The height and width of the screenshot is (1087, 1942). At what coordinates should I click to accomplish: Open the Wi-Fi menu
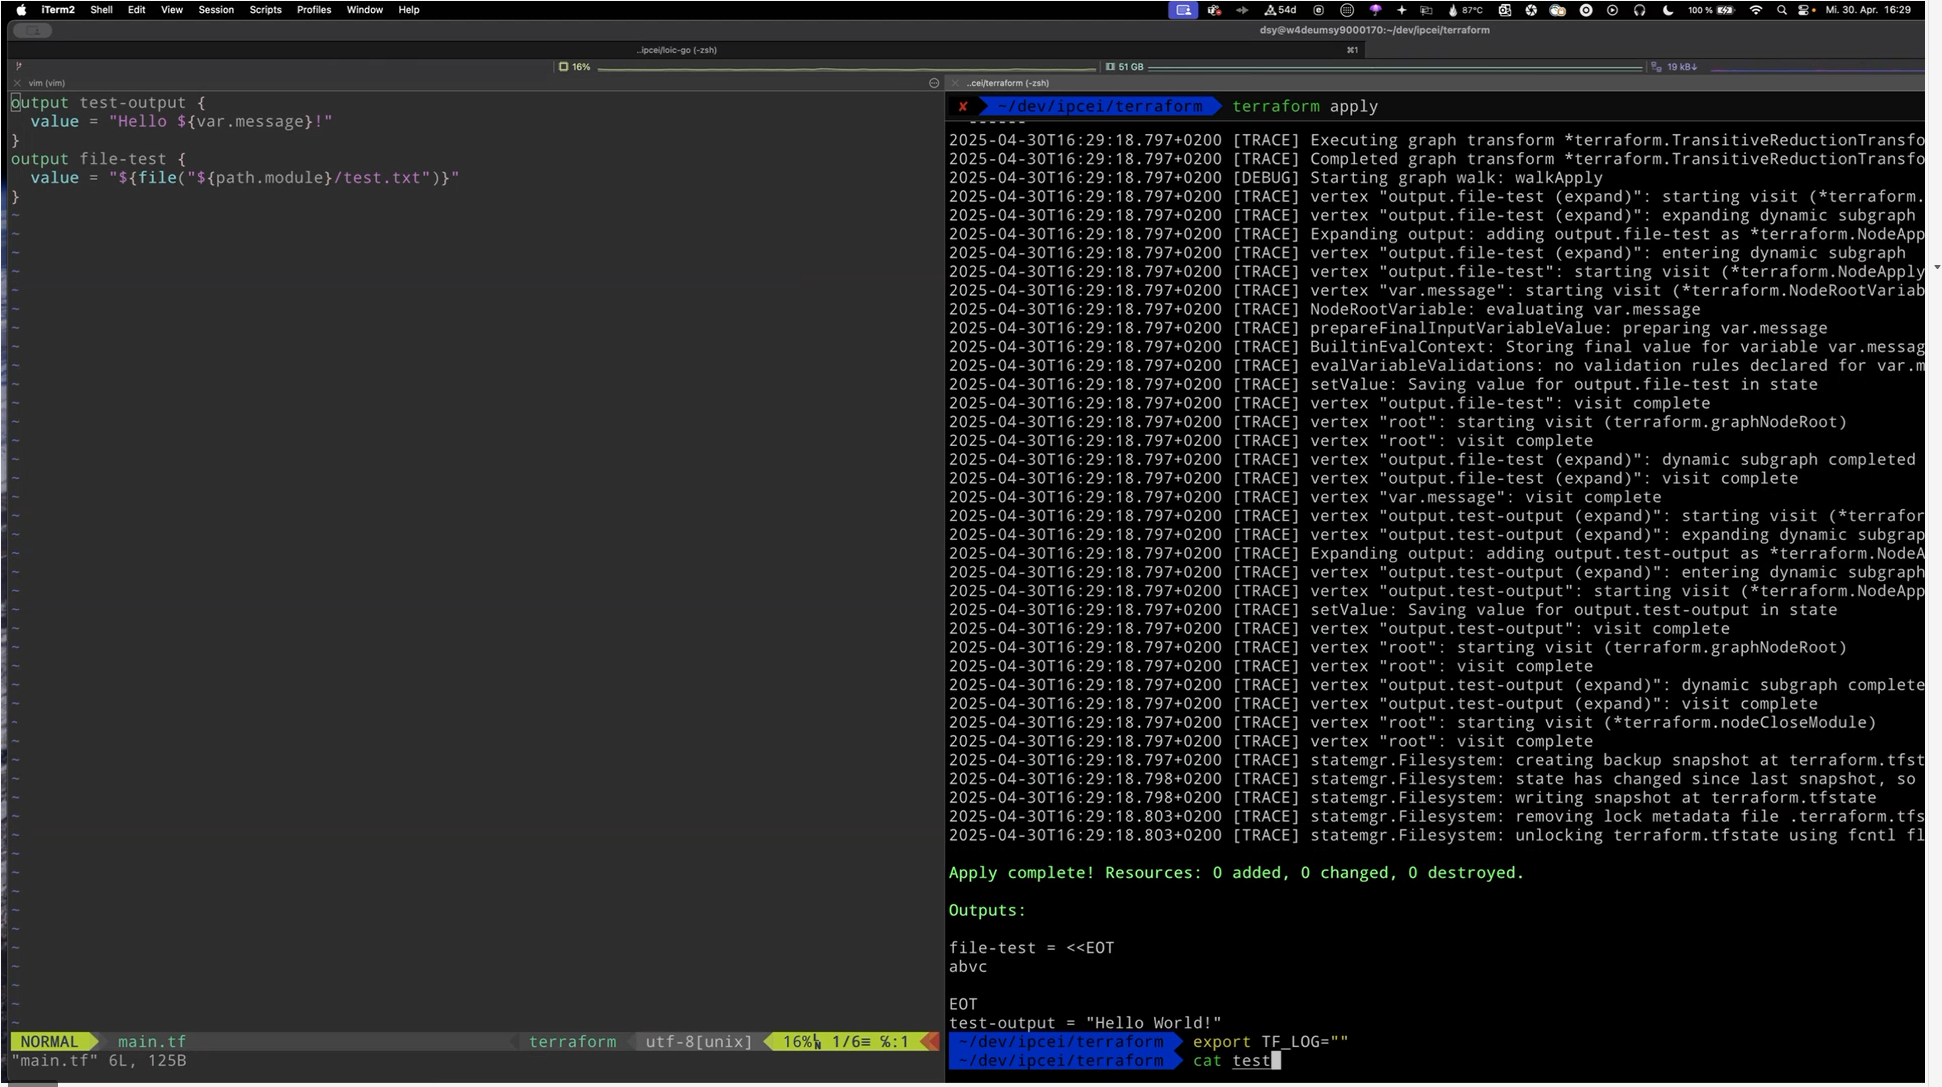[x=1756, y=10]
